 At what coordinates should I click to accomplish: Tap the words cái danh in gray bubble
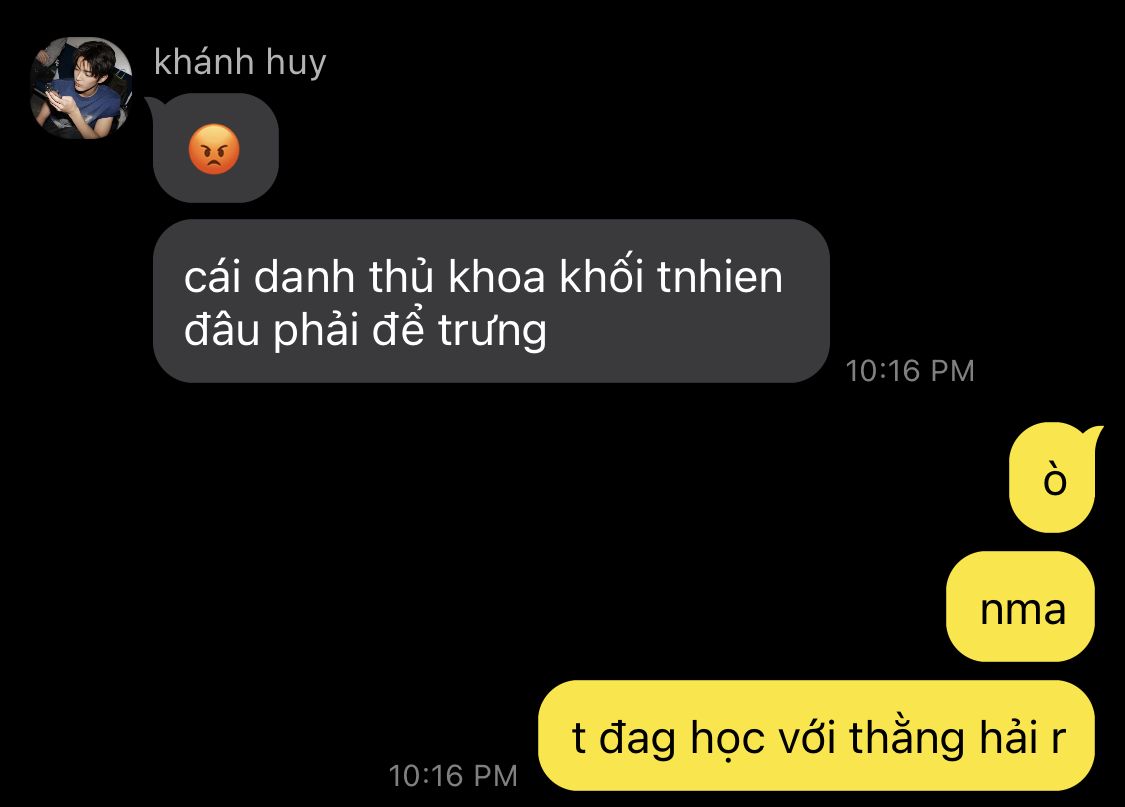(x=269, y=276)
